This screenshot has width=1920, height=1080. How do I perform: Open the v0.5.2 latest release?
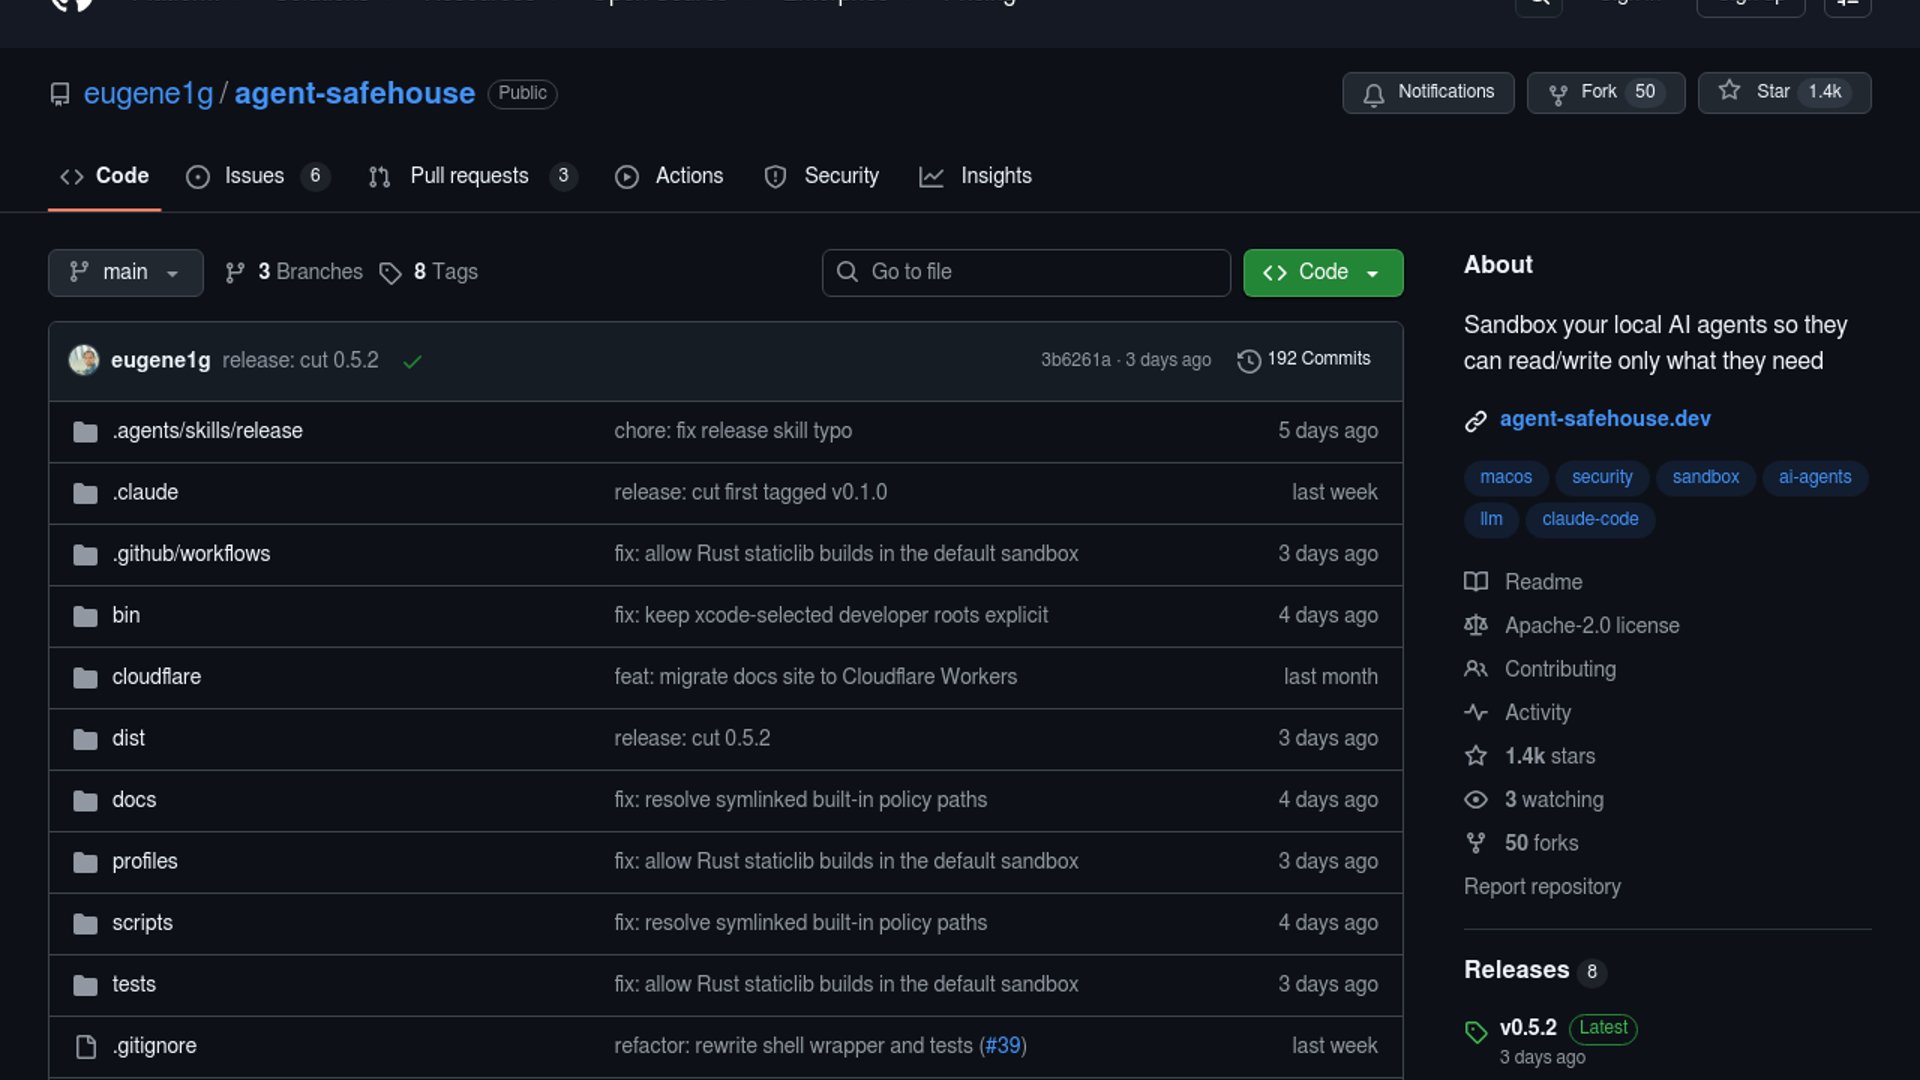pos(1528,1027)
